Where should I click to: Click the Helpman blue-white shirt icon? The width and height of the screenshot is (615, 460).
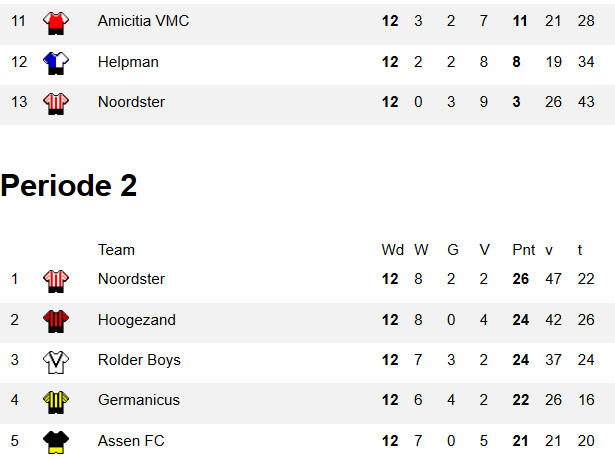coord(56,63)
